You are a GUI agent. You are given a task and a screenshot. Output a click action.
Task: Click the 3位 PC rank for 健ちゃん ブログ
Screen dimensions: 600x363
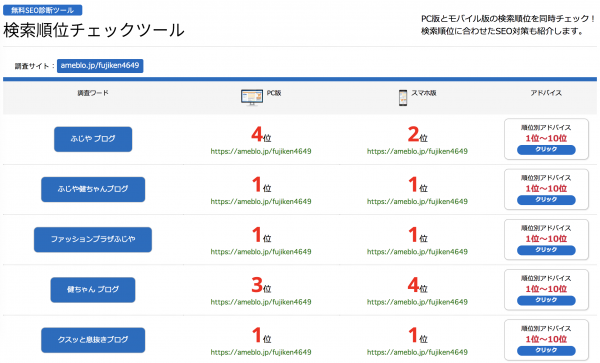pos(261,285)
